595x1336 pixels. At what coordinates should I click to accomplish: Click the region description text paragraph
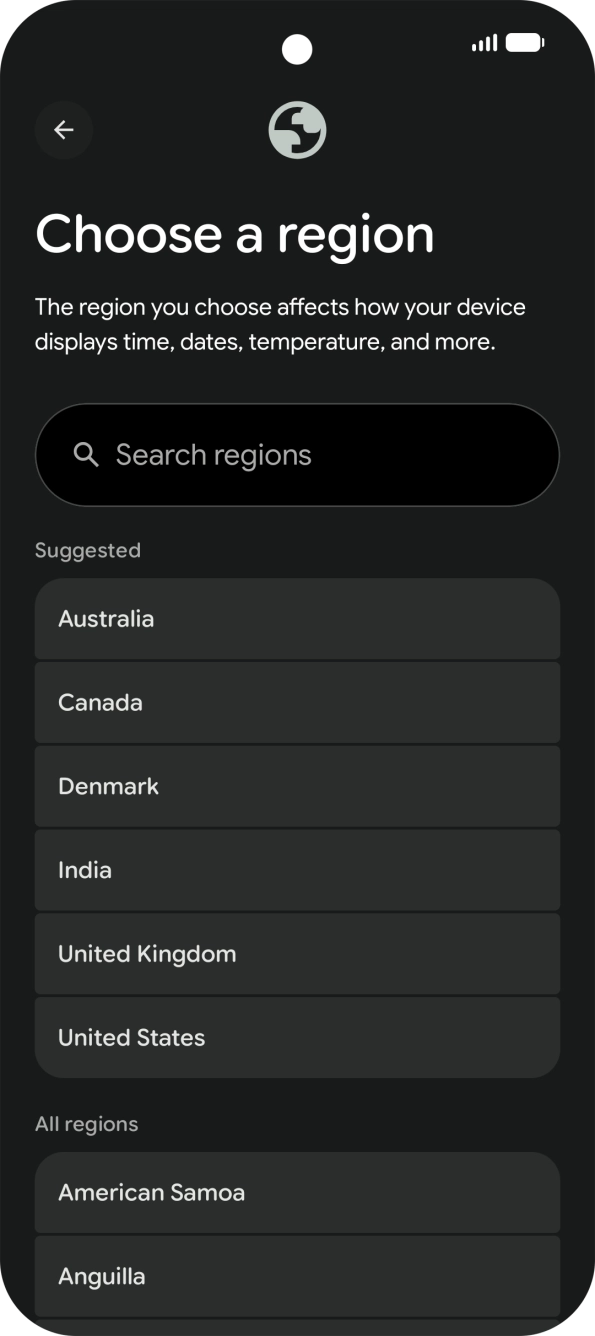point(281,323)
